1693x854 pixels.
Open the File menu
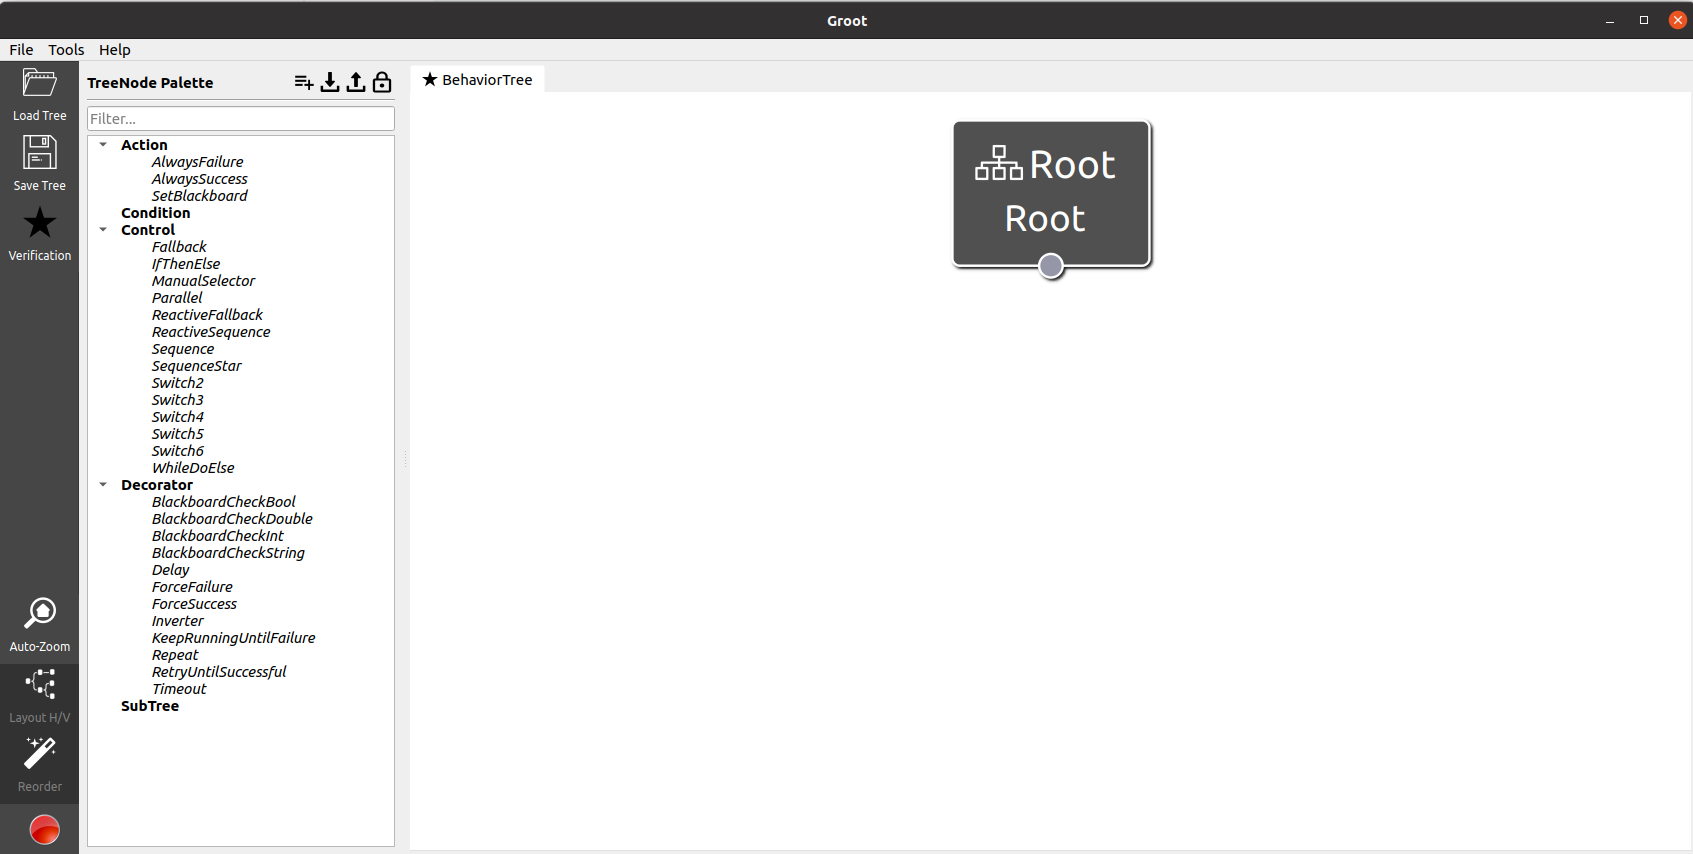[x=21, y=50]
